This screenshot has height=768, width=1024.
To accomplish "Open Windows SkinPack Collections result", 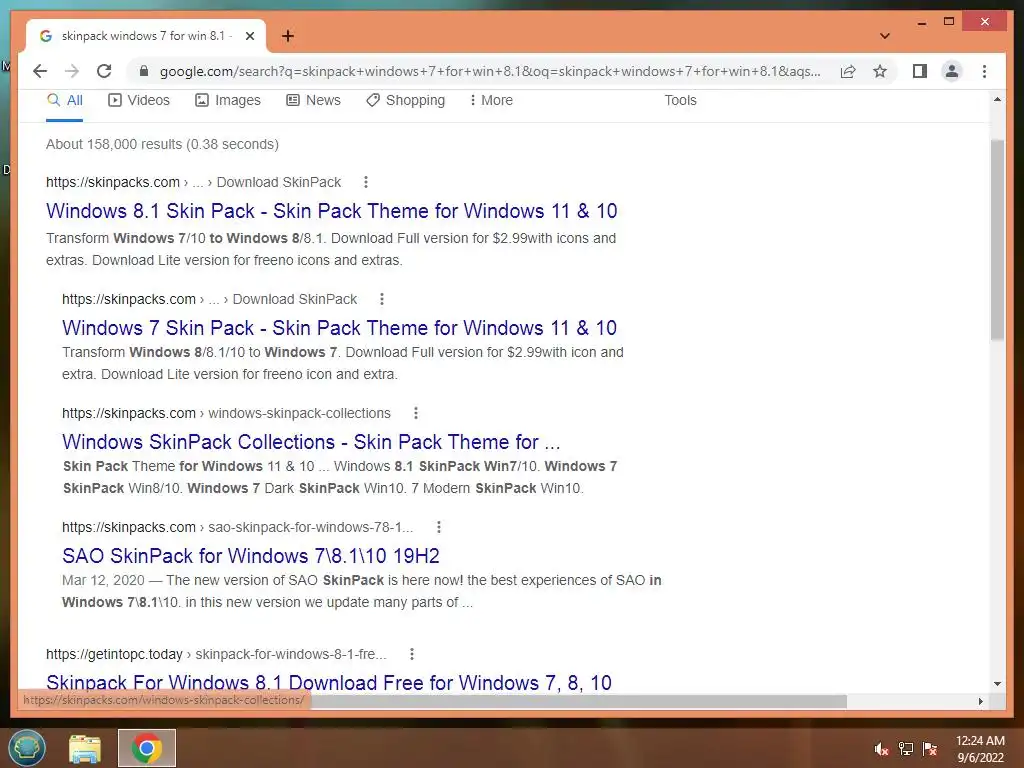I will pyautogui.click(x=312, y=442).
